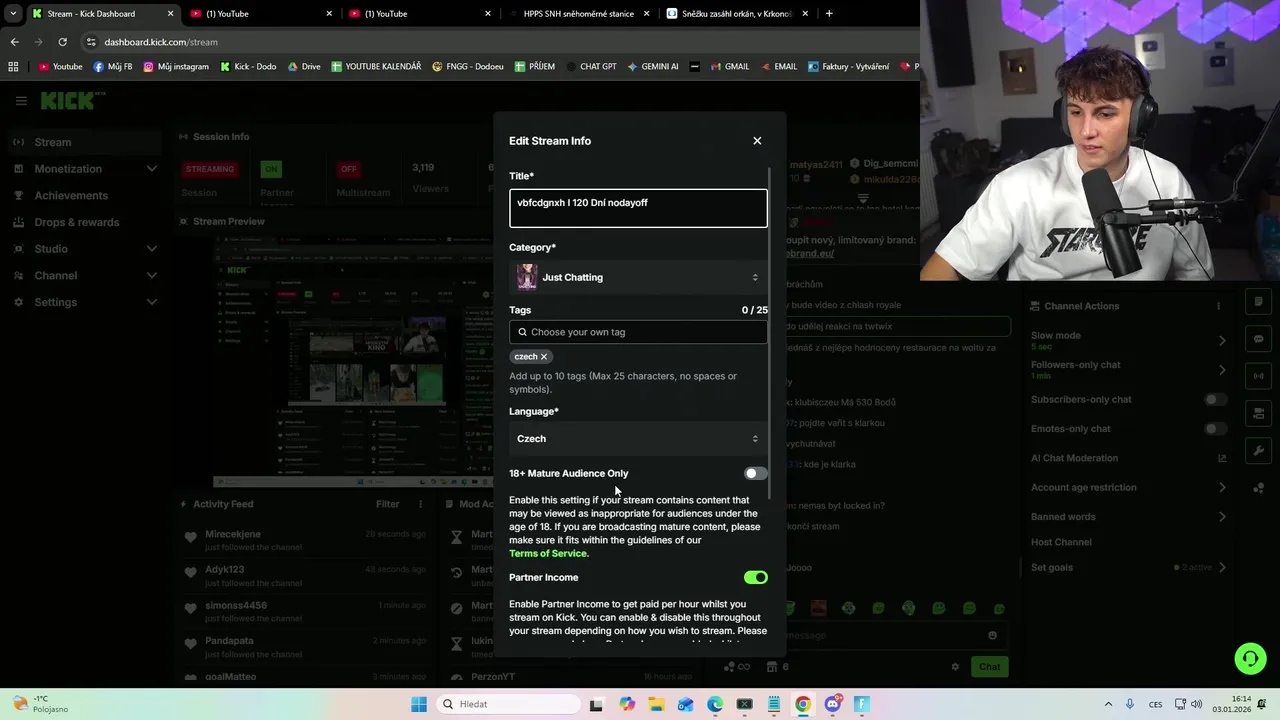Open a new browser tab

pos(829,14)
